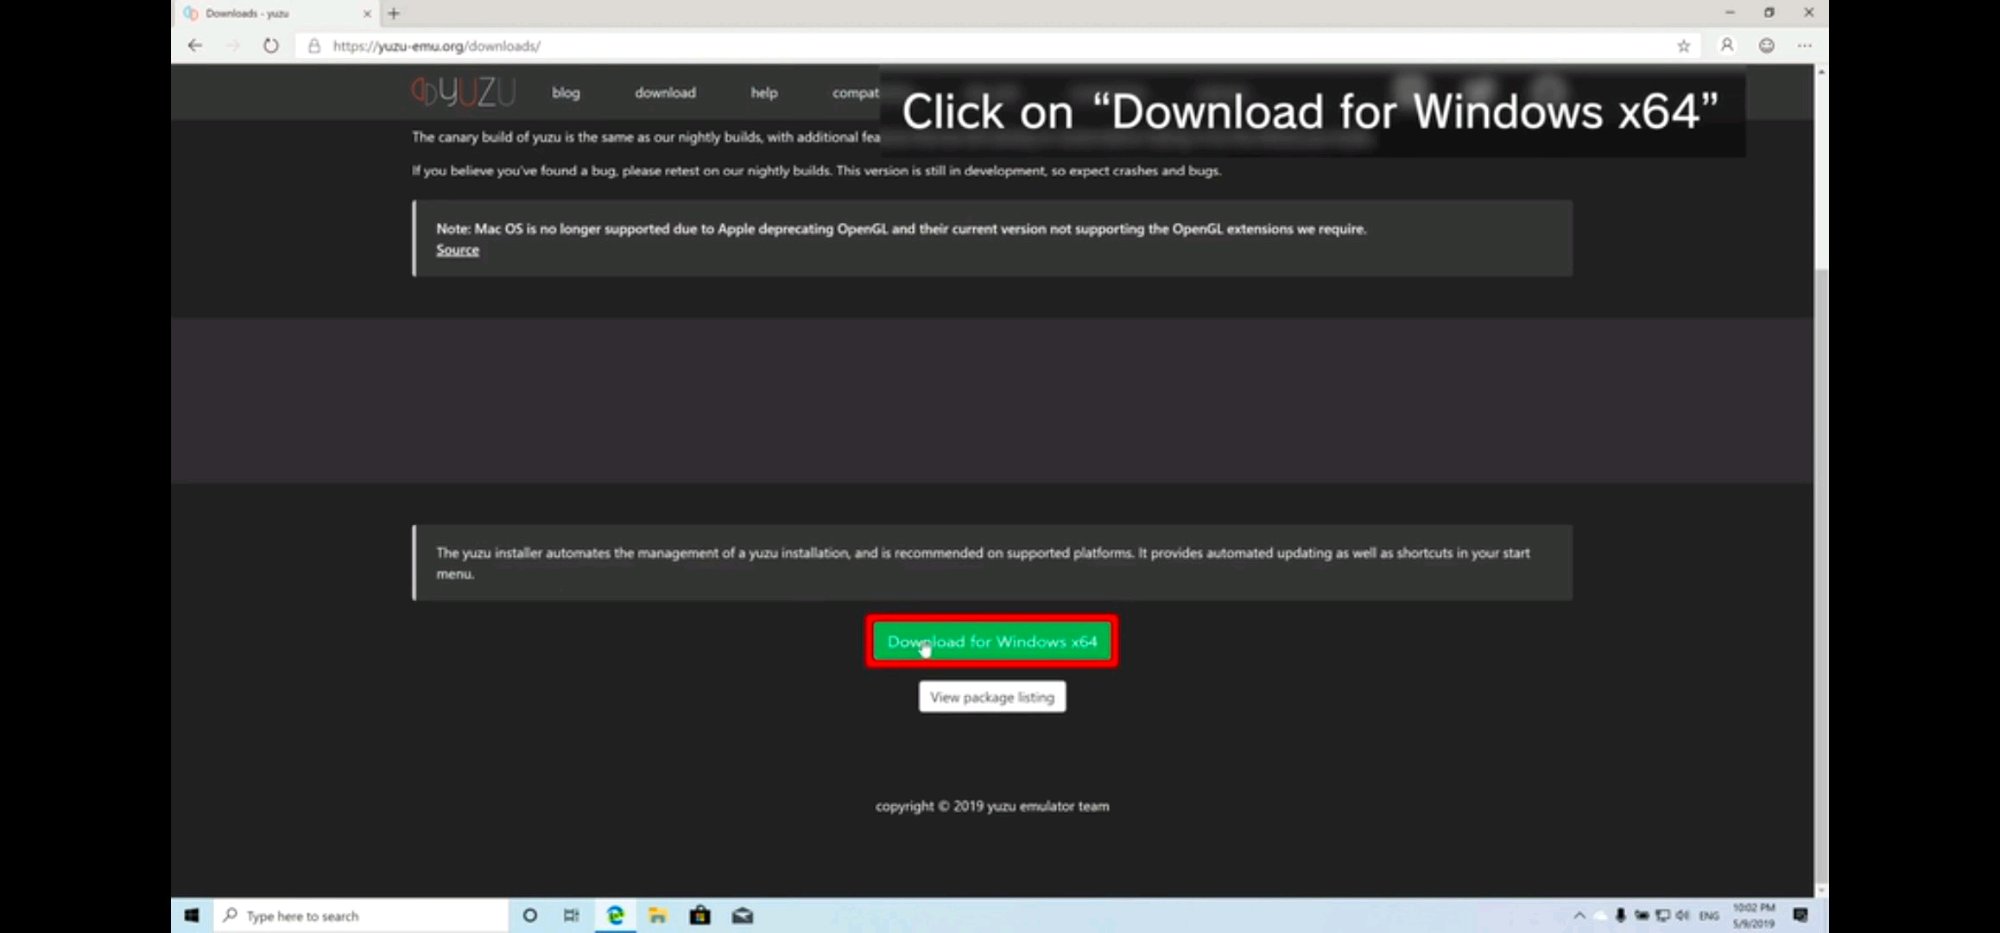
Task: Click the 'If you believe you've found a bug' line
Action: (816, 171)
